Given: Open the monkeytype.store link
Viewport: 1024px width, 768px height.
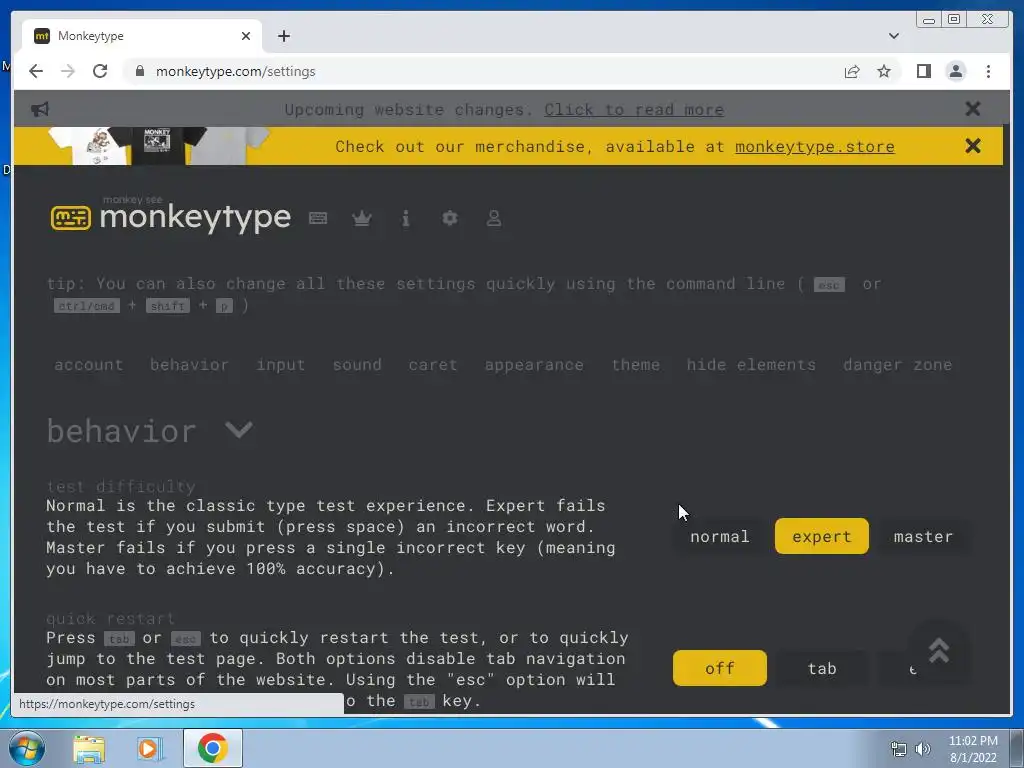Looking at the screenshot, I should (814, 146).
